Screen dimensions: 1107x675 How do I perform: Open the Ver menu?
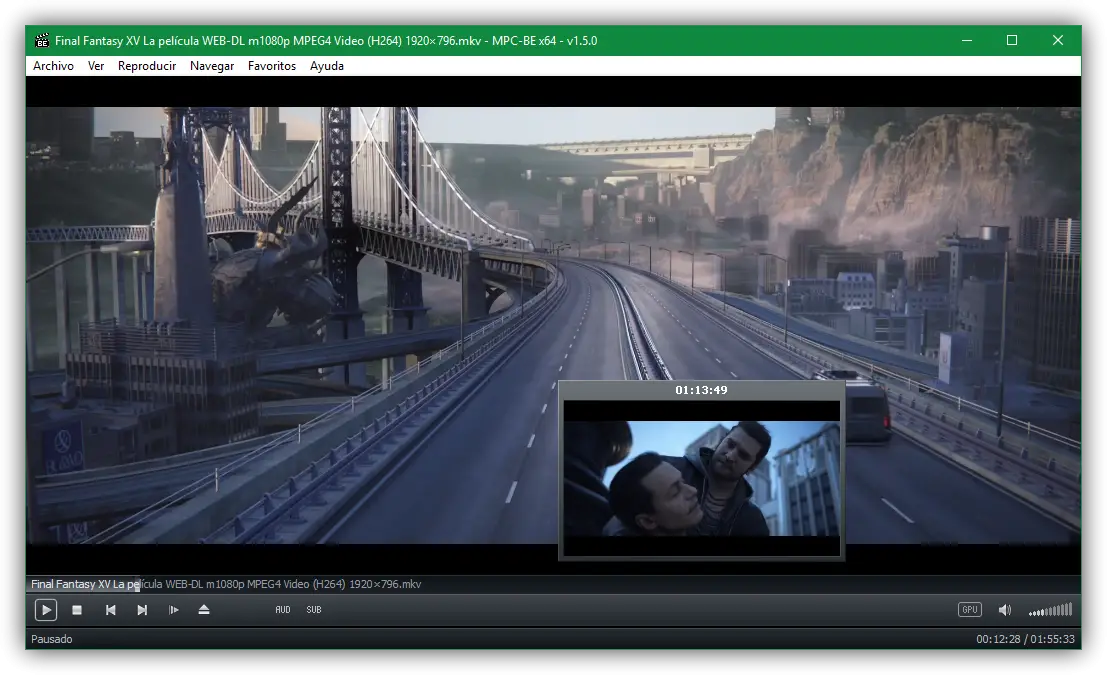click(x=96, y=66)
